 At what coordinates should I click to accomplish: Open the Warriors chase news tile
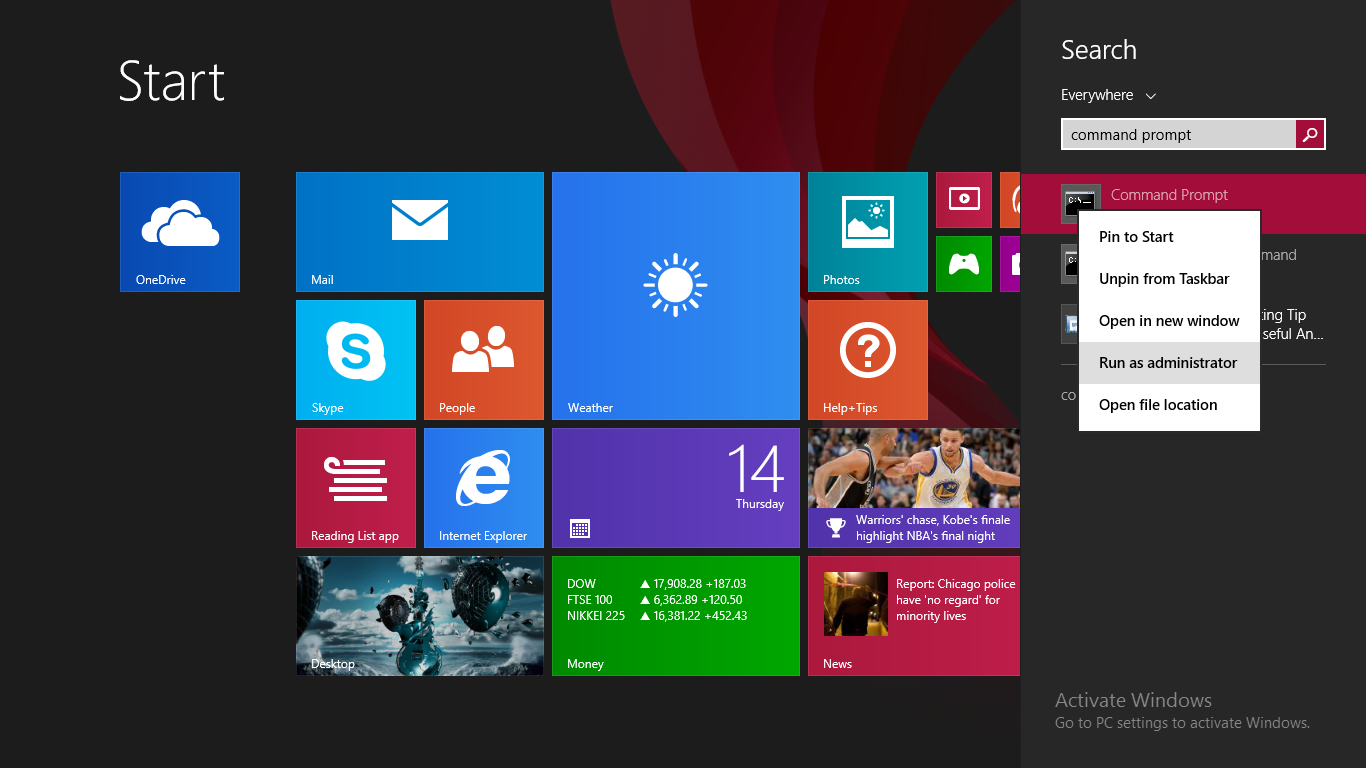click(913, 487)
